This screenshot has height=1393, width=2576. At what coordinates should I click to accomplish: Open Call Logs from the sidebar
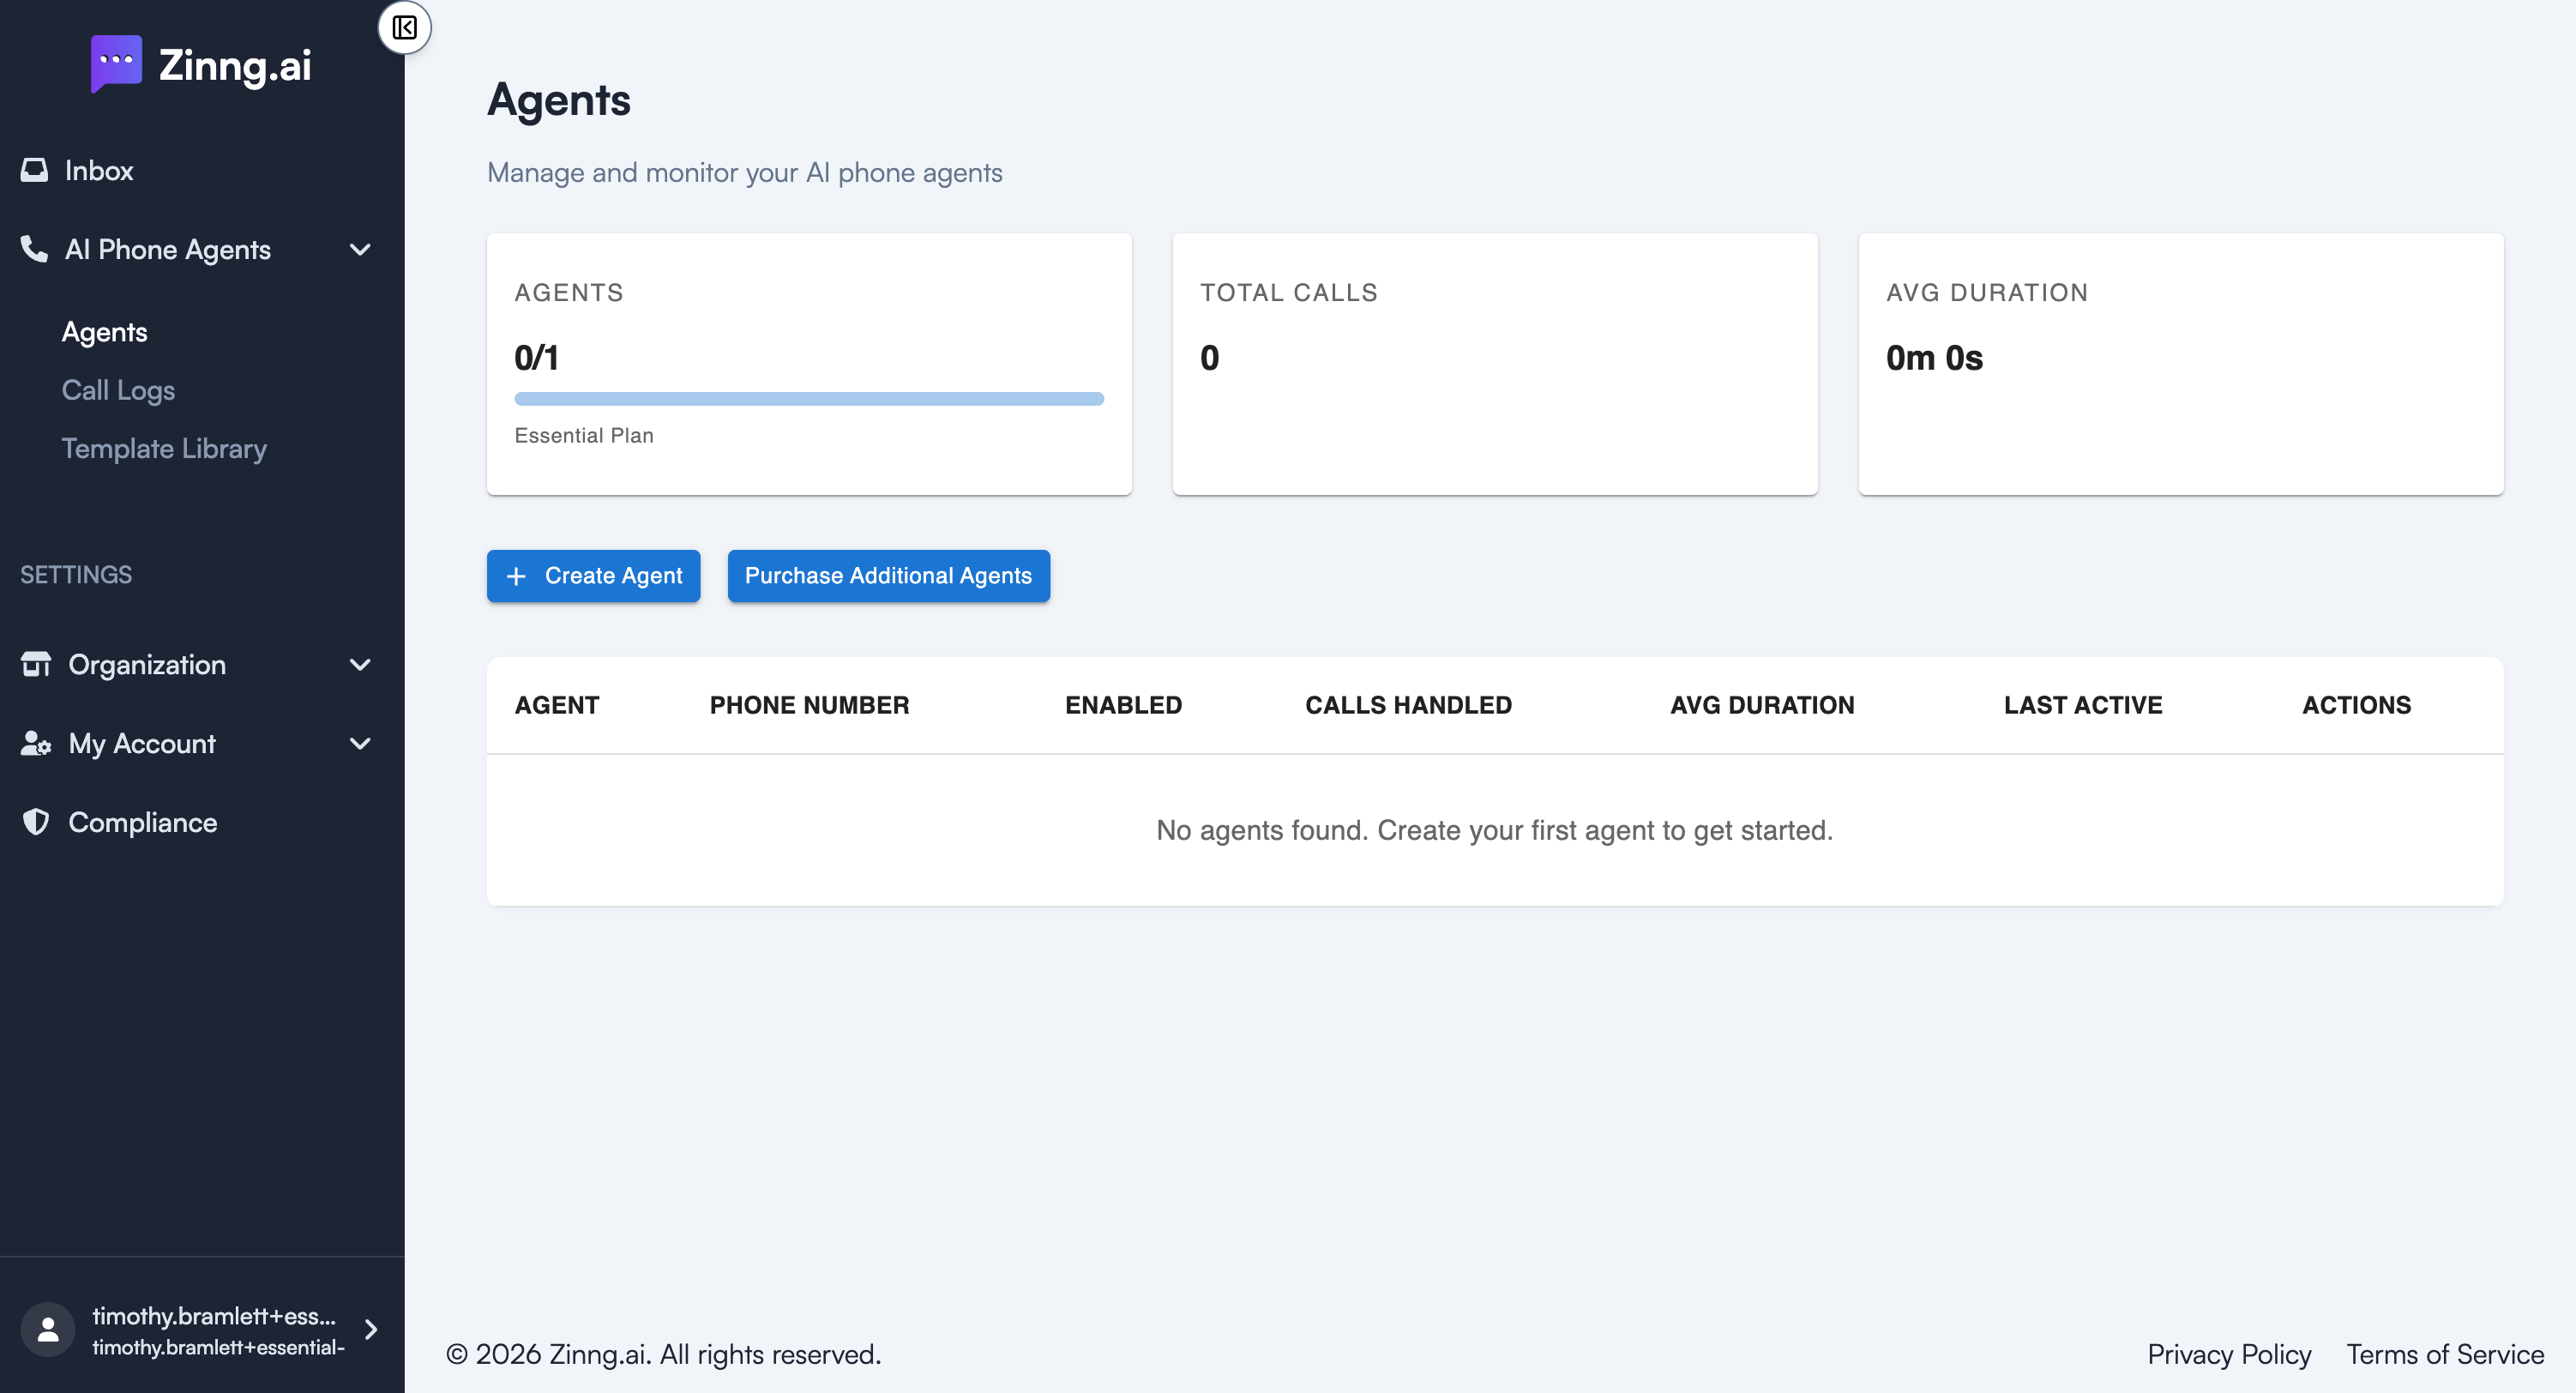click(x=118, y=390)
